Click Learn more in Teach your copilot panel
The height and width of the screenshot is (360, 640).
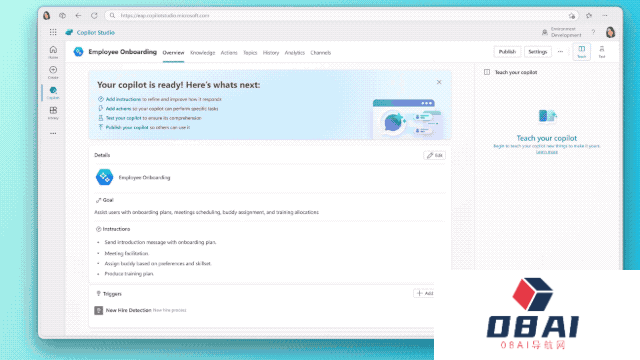547,152
